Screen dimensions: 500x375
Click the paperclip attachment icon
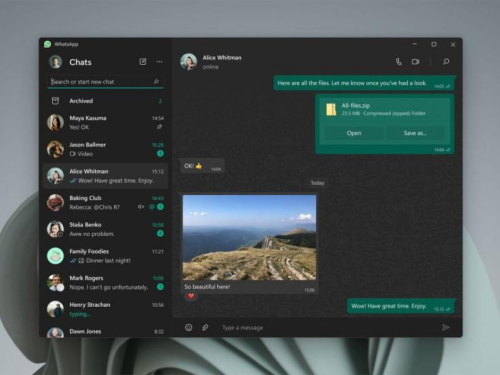coord(205,328)
